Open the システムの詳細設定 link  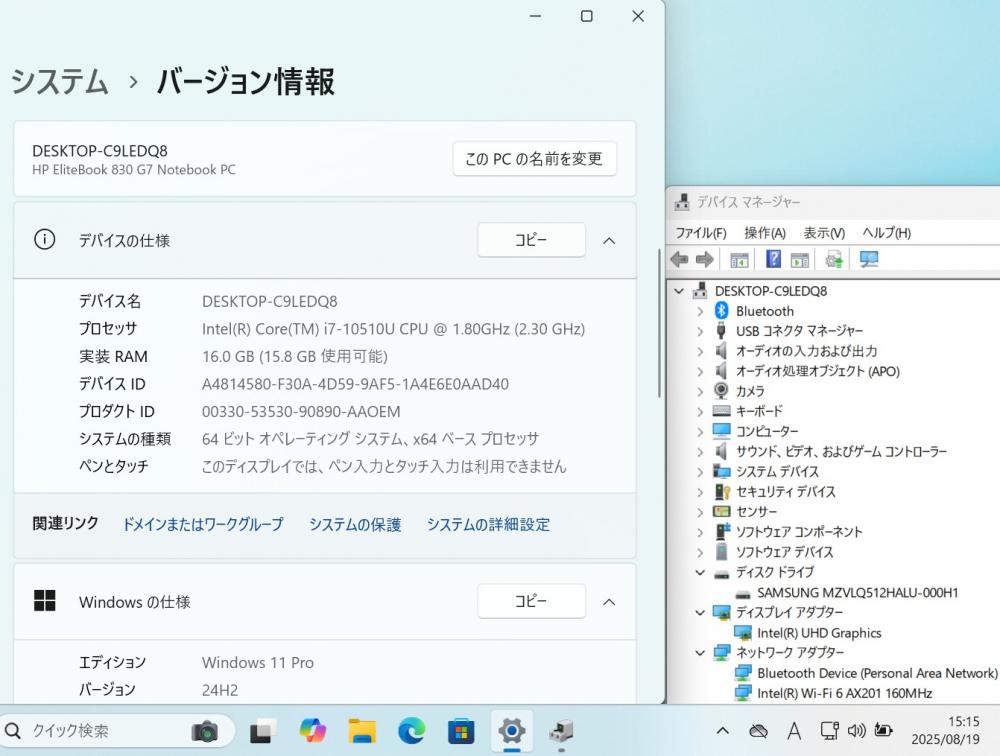tap(489, 524)
